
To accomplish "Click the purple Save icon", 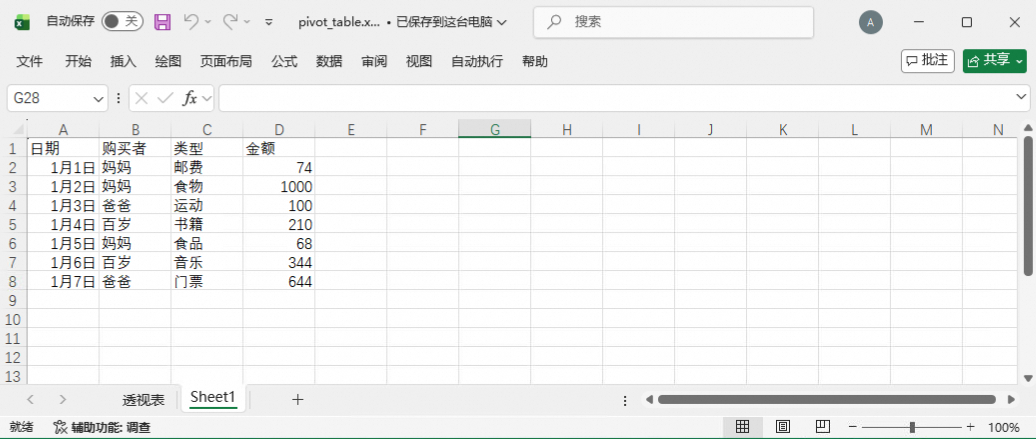I will click(x=163, y=22).
